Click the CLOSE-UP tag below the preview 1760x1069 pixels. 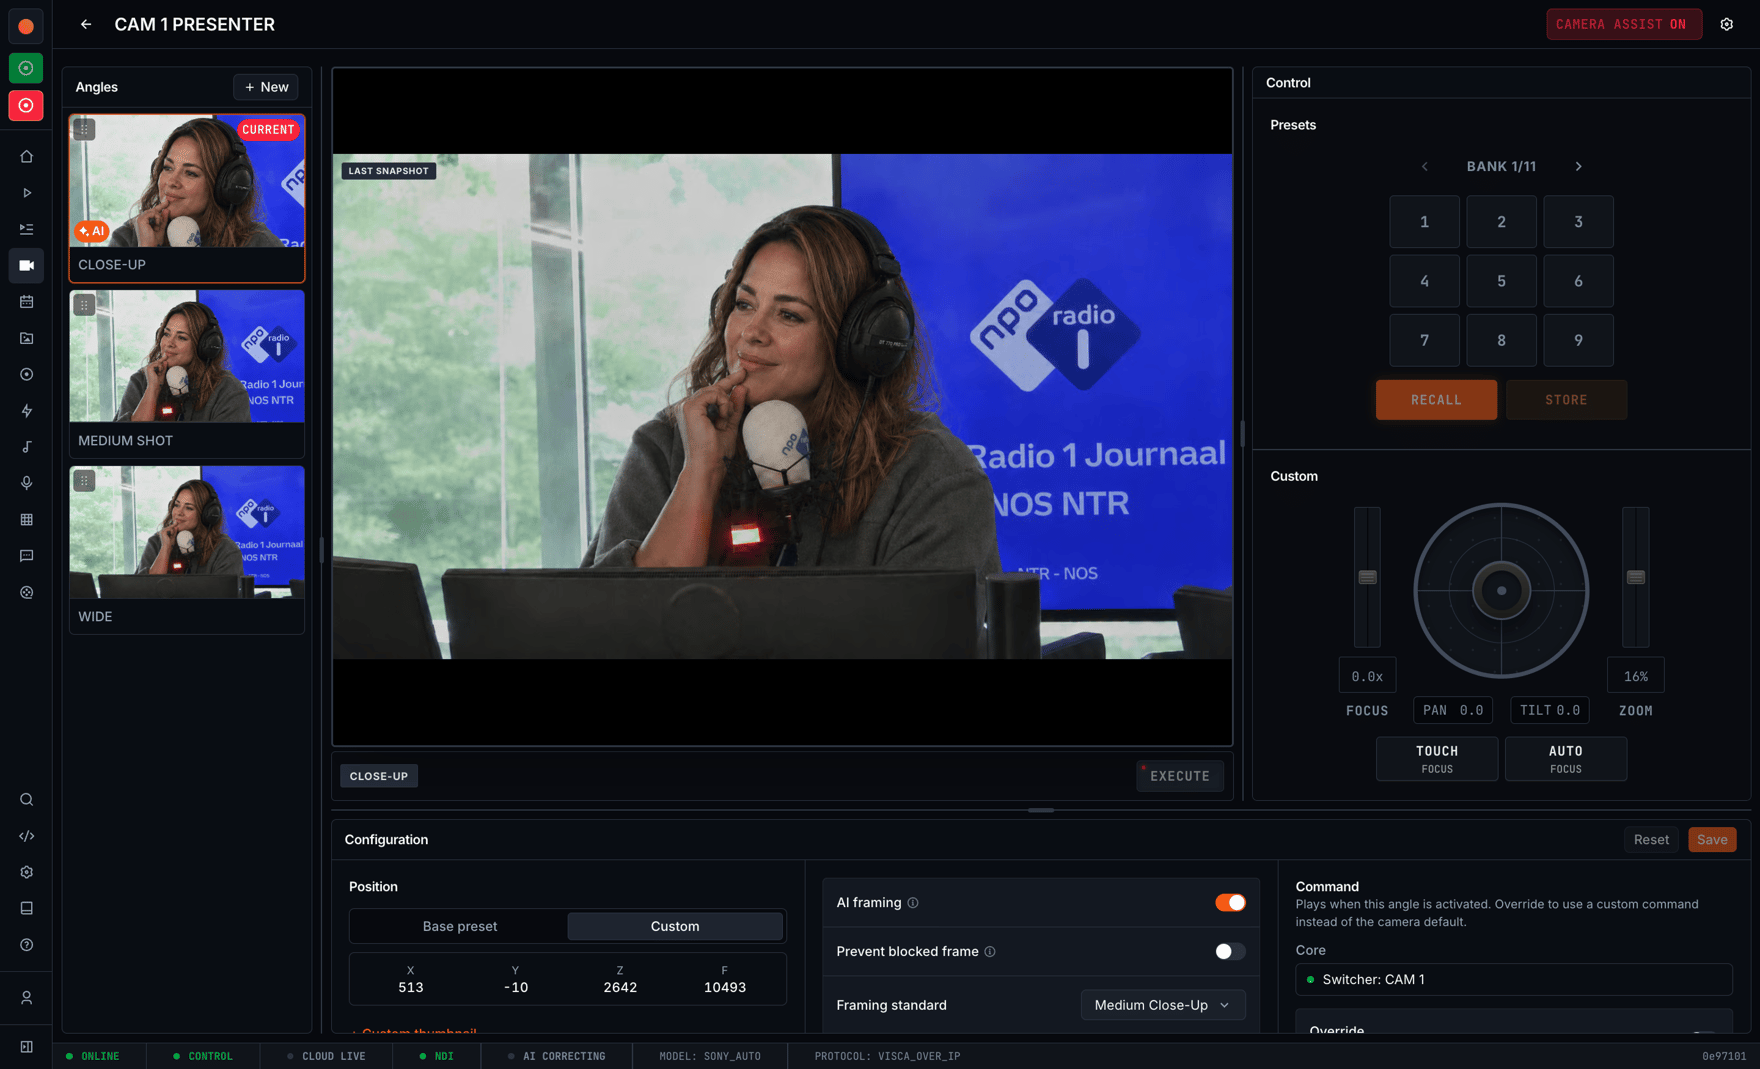point(379,776)
